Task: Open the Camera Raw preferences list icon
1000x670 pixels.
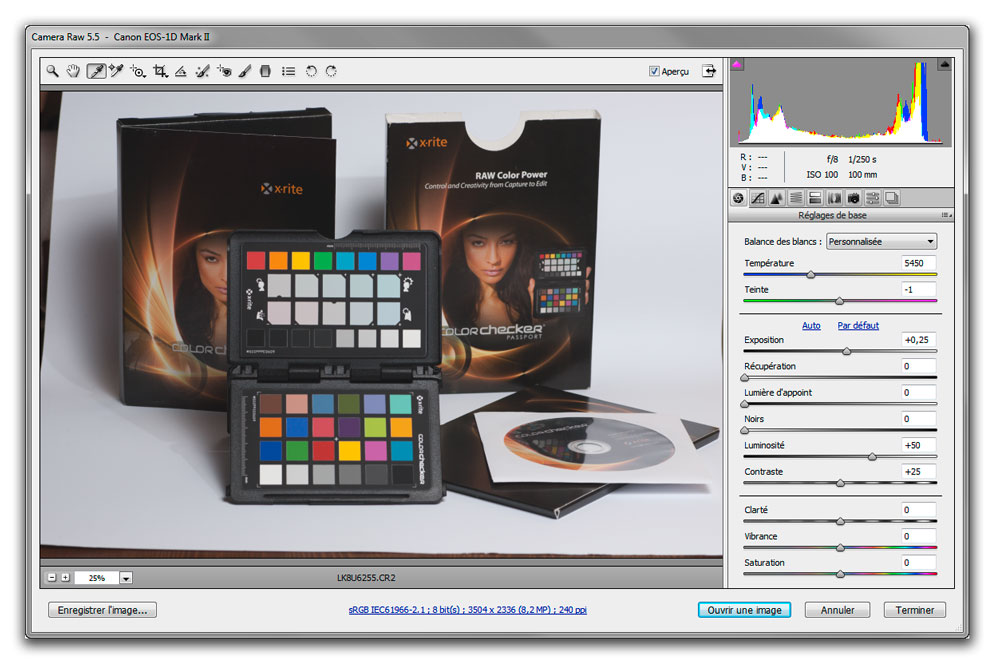Action: [289, 71]
